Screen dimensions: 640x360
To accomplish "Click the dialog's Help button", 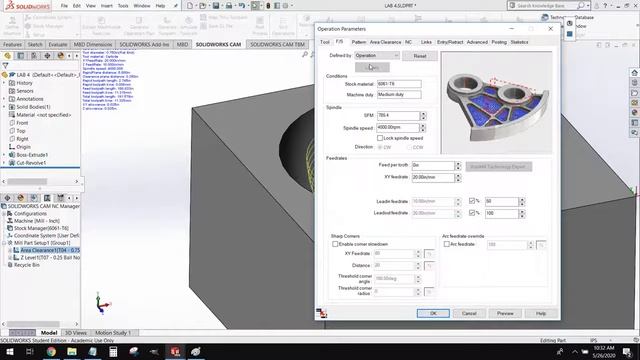I will click(541, 313).
